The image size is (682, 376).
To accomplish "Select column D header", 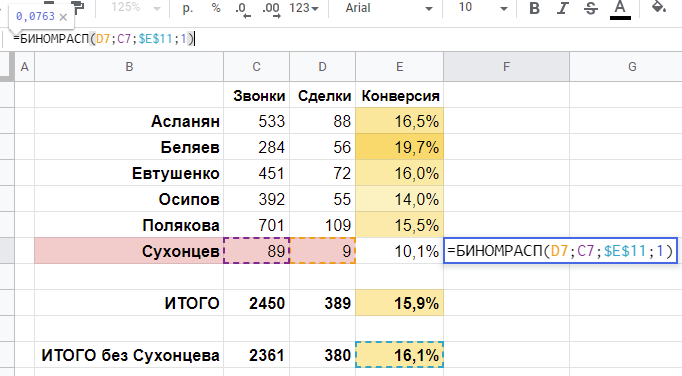I will coord(322,67).
